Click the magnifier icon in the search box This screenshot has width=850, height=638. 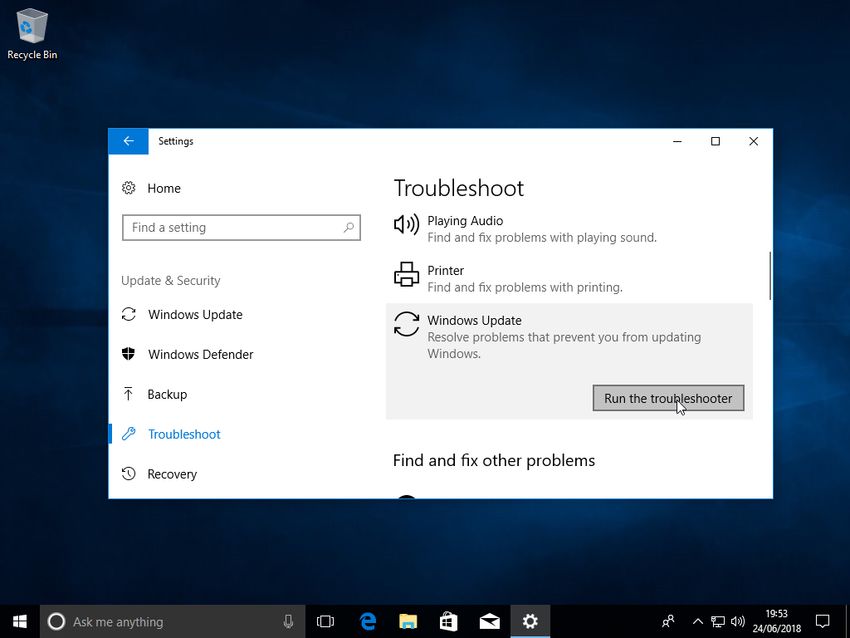click(349, 227)
